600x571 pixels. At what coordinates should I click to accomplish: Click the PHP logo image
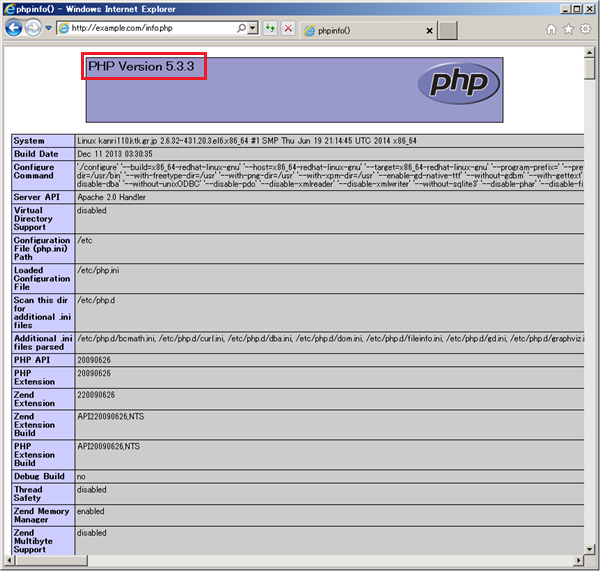coord(458,83)
